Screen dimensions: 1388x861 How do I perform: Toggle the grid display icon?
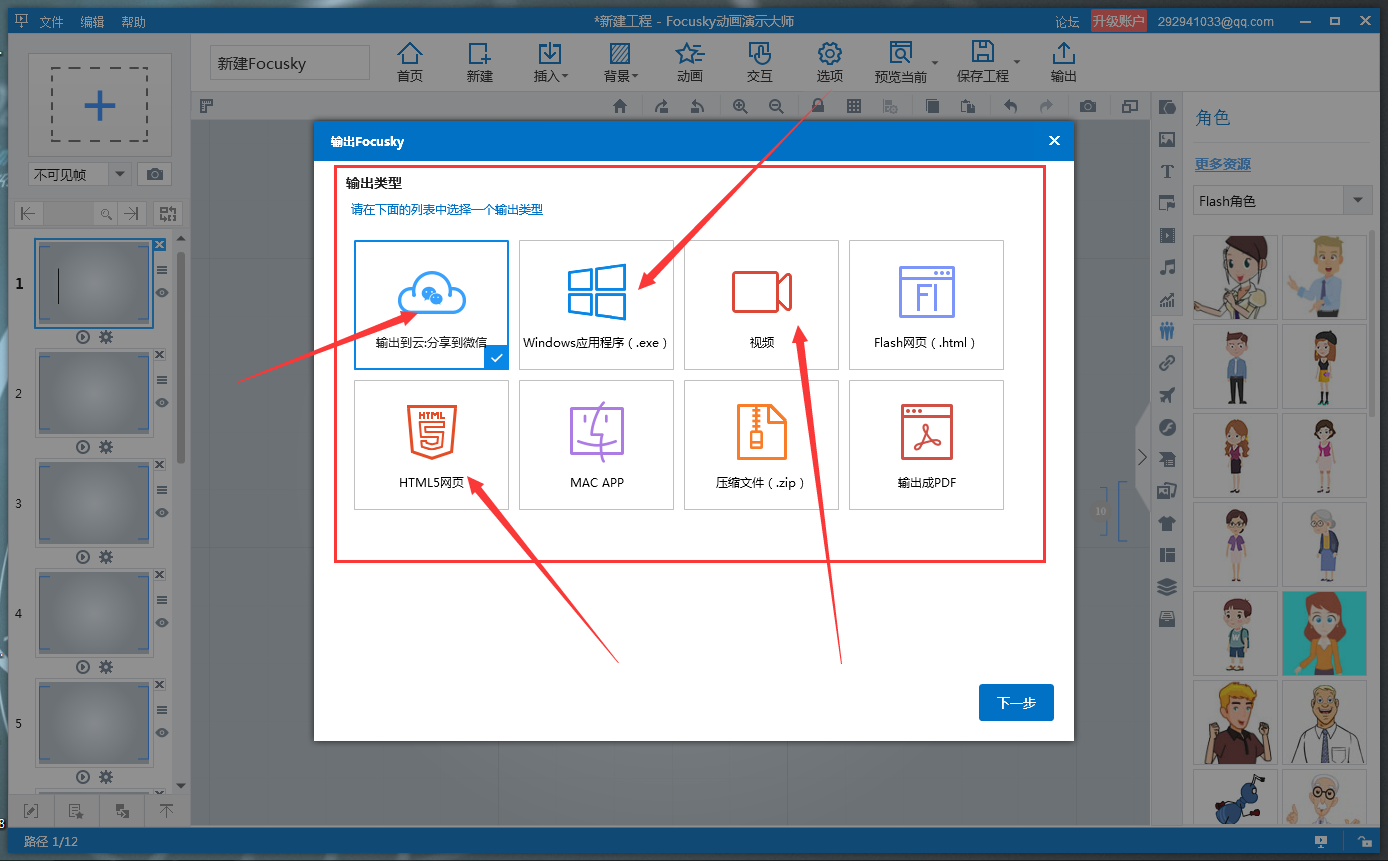click(854, 106)
